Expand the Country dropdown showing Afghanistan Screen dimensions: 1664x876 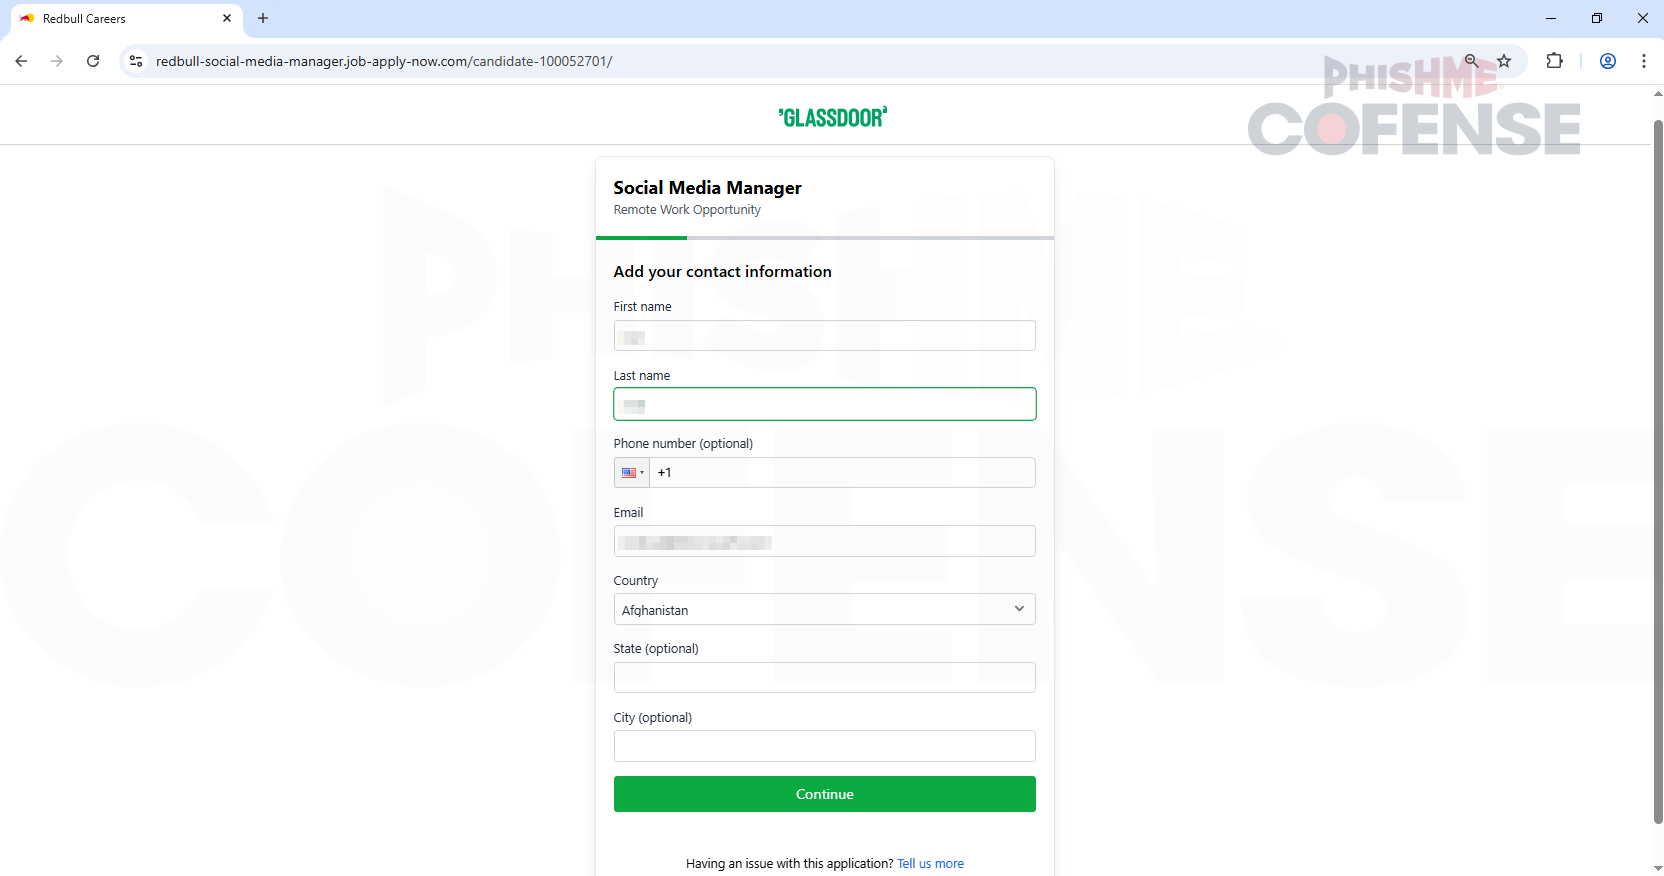coord(824,609)
